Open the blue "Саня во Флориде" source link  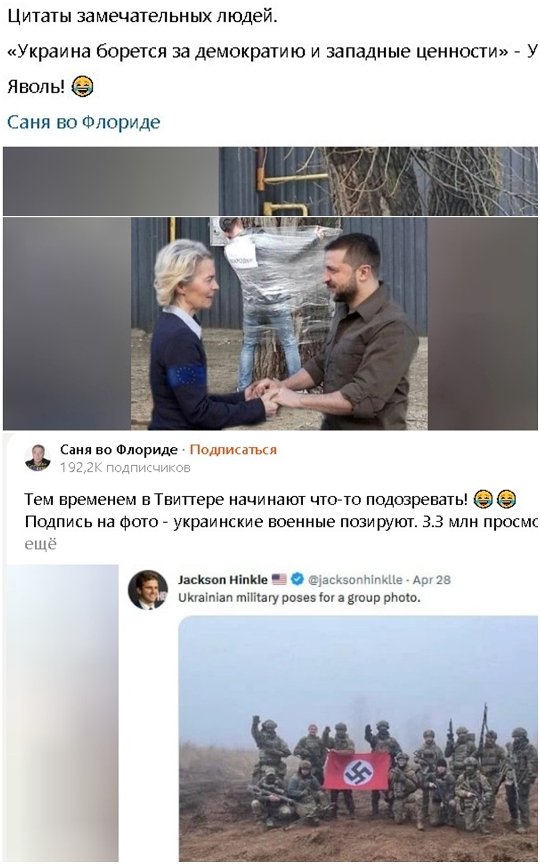(83, 122)
